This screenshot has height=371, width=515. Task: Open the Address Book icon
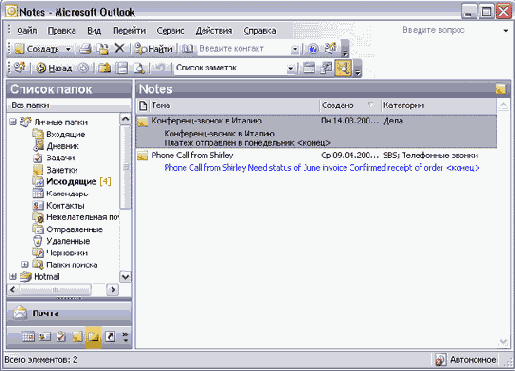(187, 49)
